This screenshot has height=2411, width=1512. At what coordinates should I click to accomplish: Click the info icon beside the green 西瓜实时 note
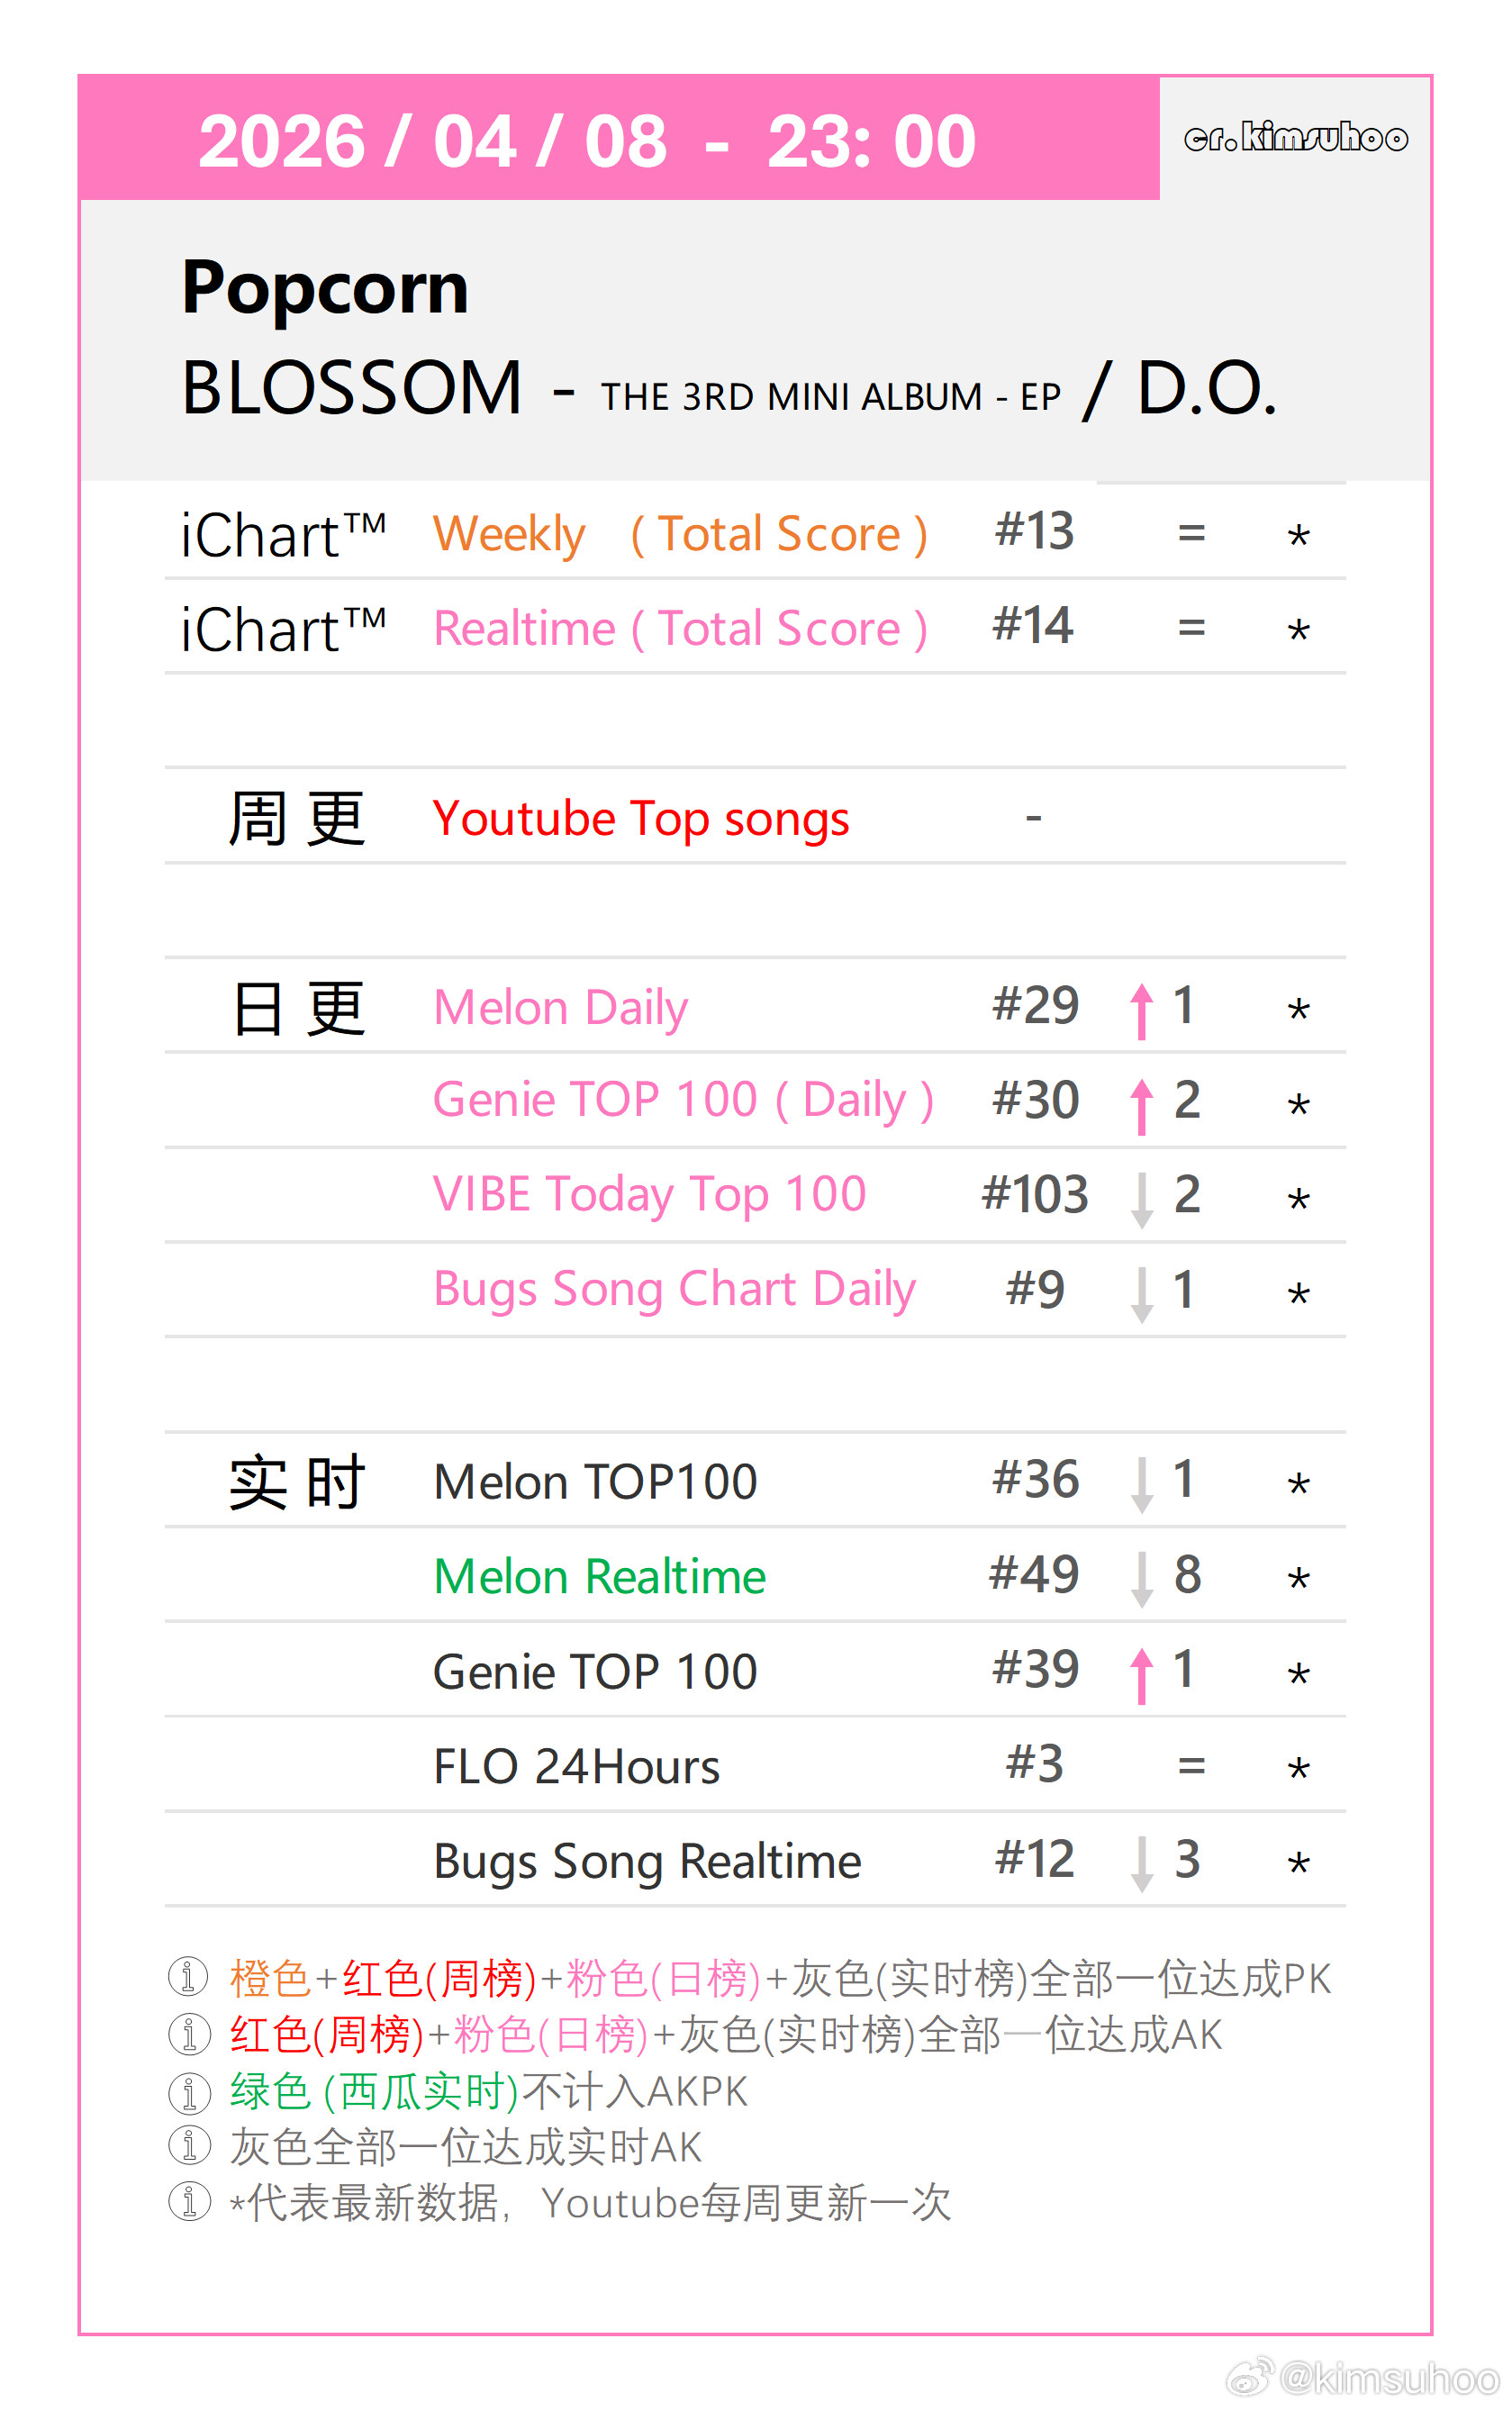click(x=188, y=2090)
